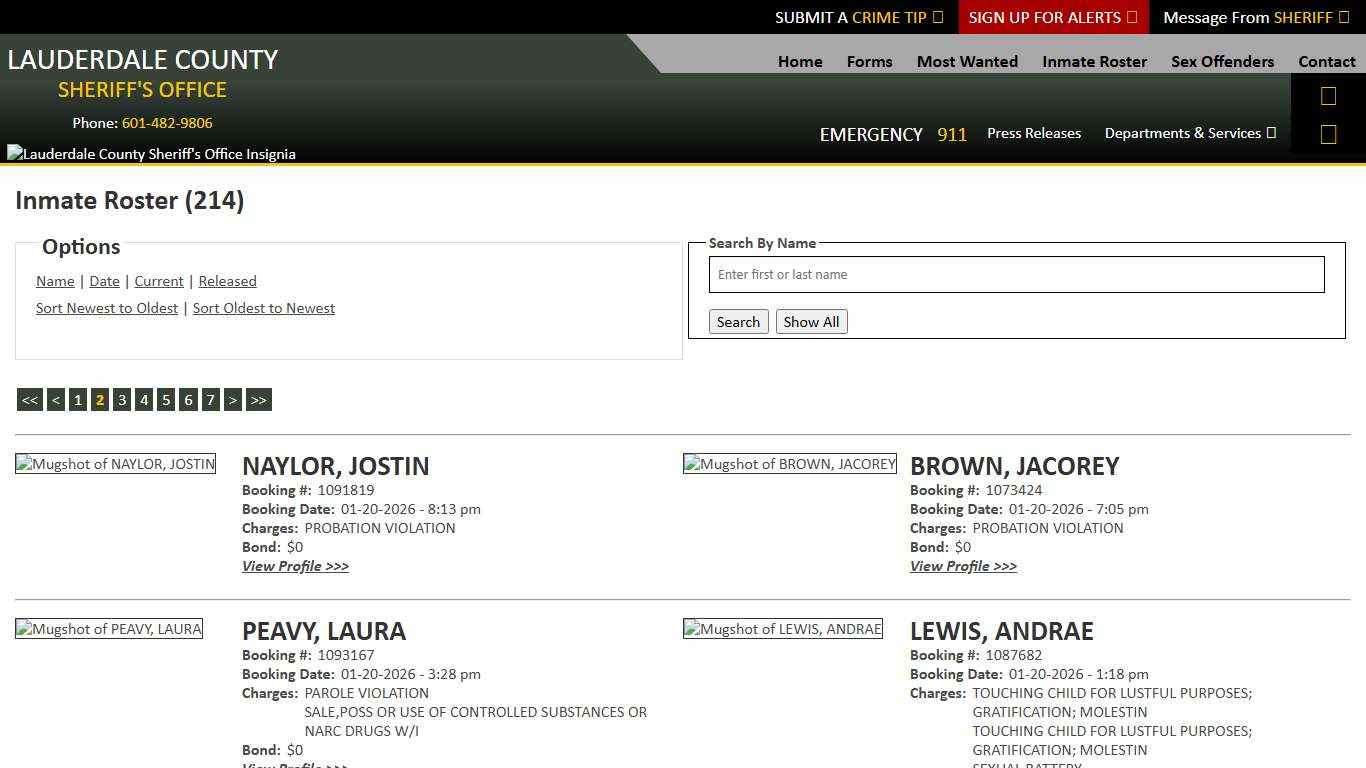Click the Show All button

tap(811, 321)
